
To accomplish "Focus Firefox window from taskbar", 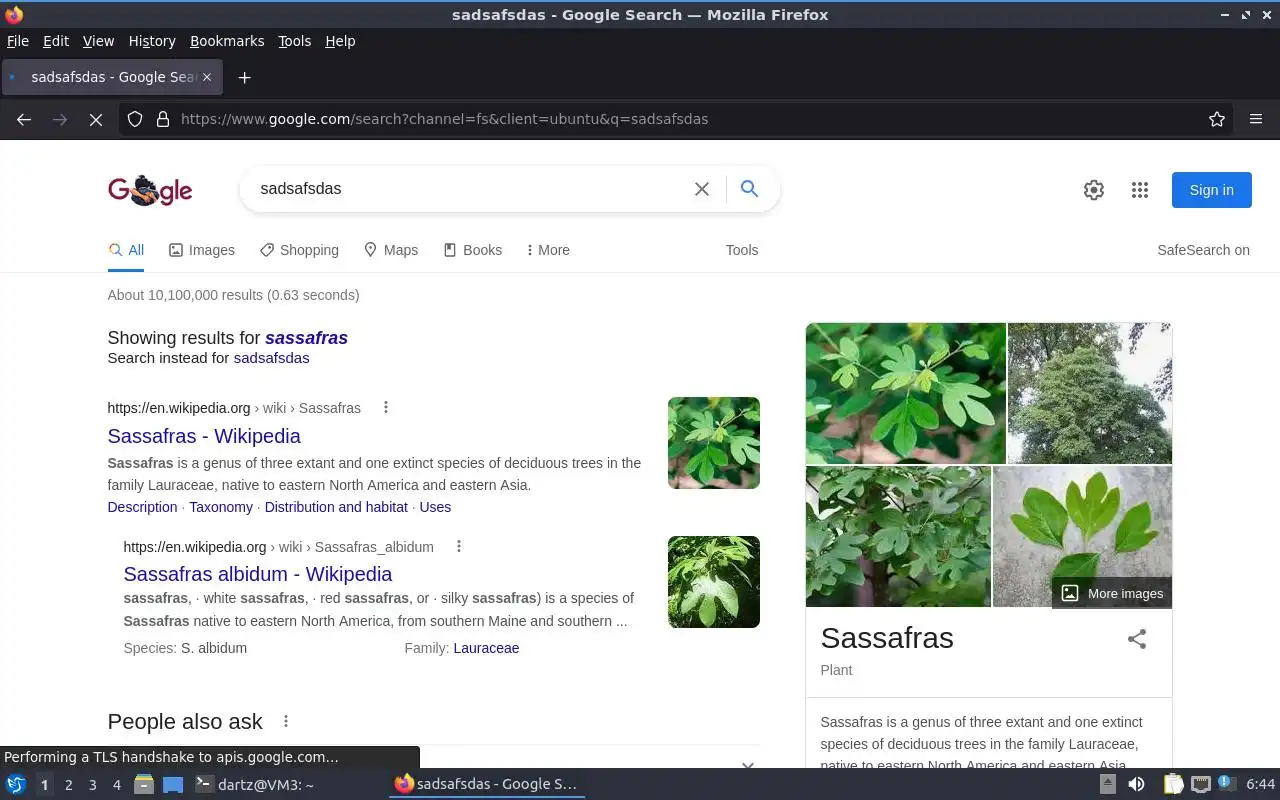I will (486, 784).
